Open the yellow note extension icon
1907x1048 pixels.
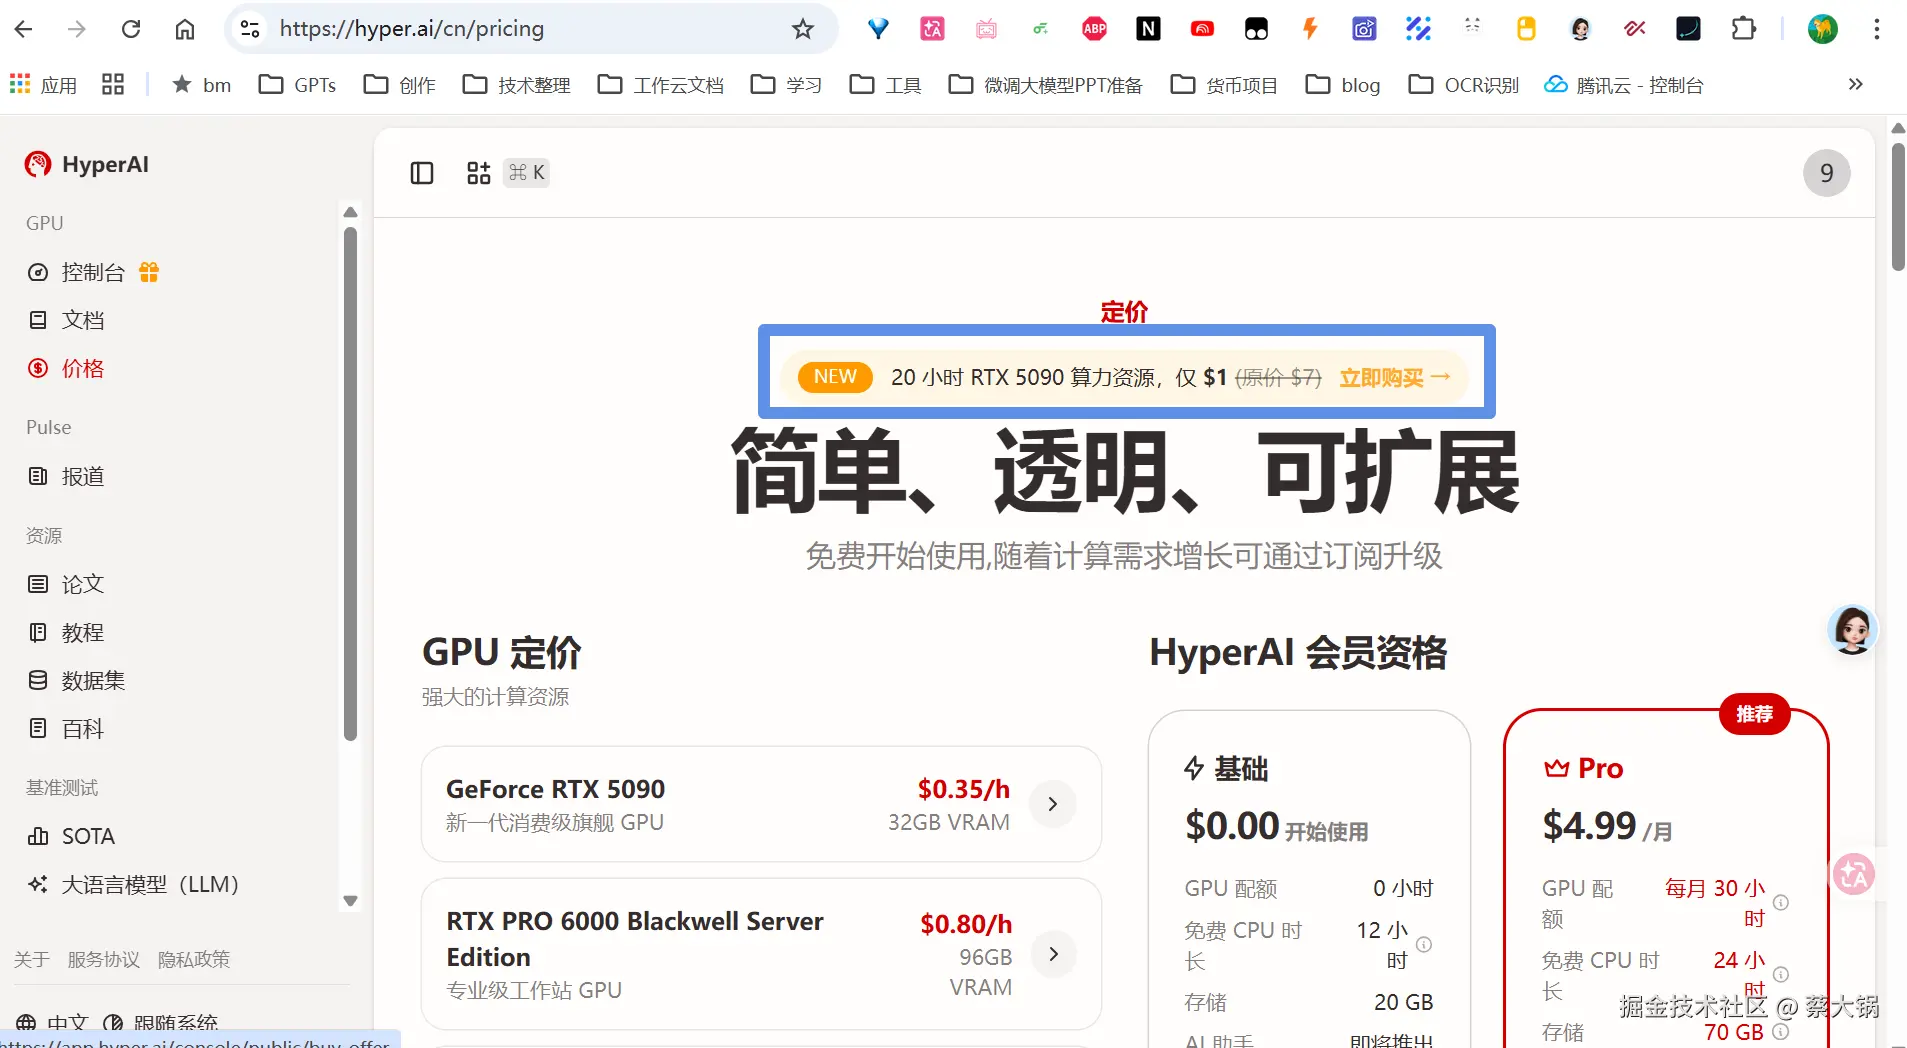point(1526,29)
